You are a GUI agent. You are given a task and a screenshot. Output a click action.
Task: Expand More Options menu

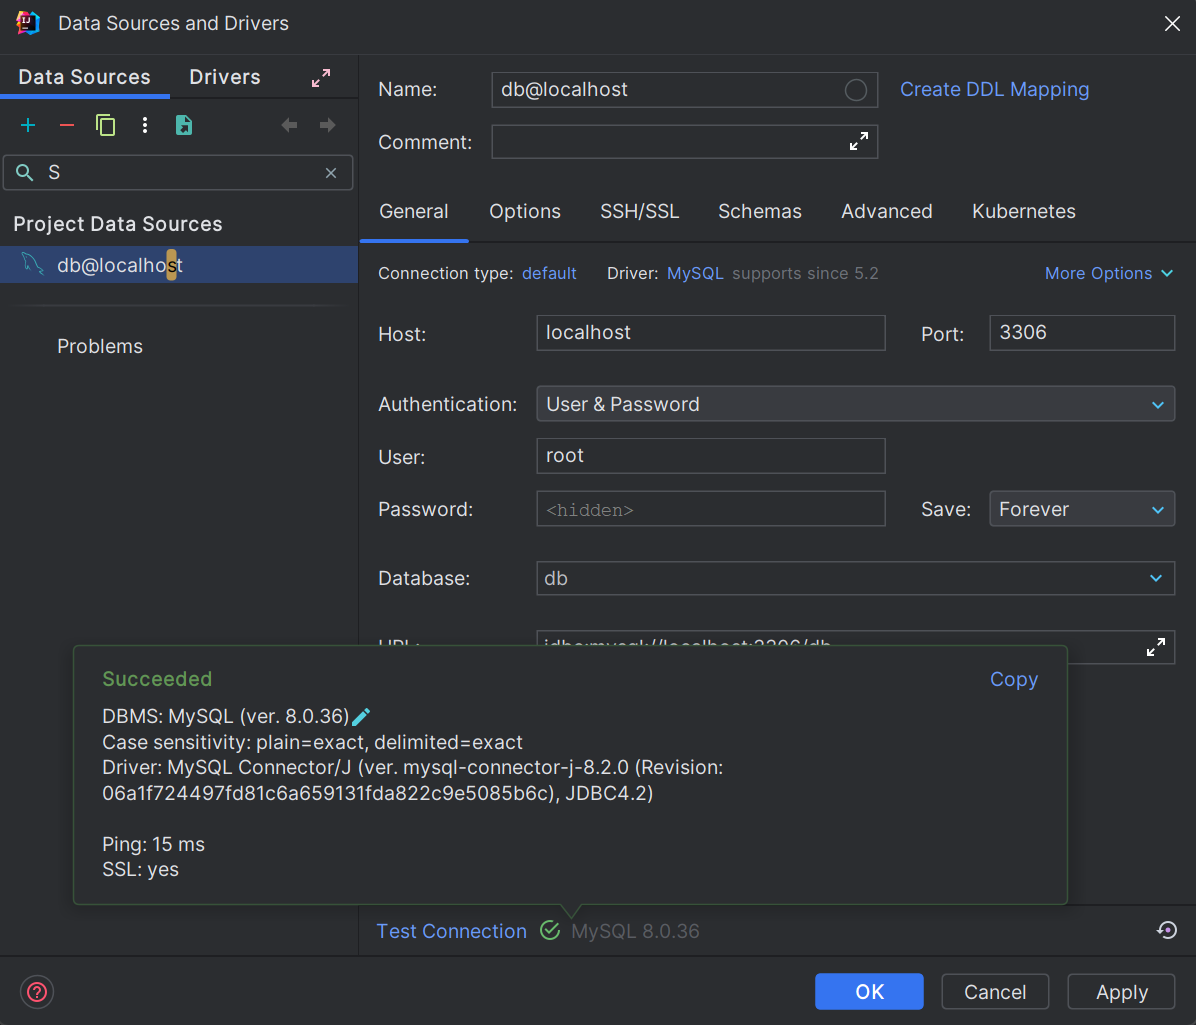[1108, 273]
